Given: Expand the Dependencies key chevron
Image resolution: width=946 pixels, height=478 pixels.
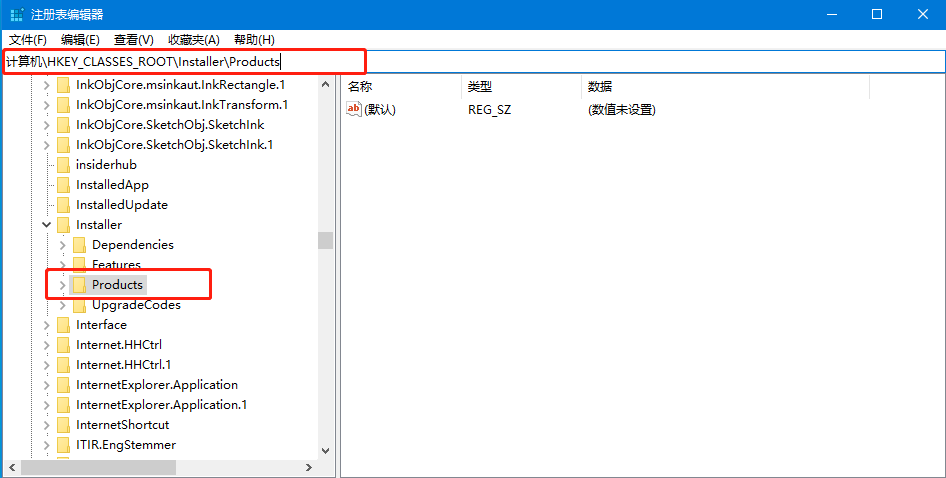Looking at the screenshot, I should click(x=62, y=245).
